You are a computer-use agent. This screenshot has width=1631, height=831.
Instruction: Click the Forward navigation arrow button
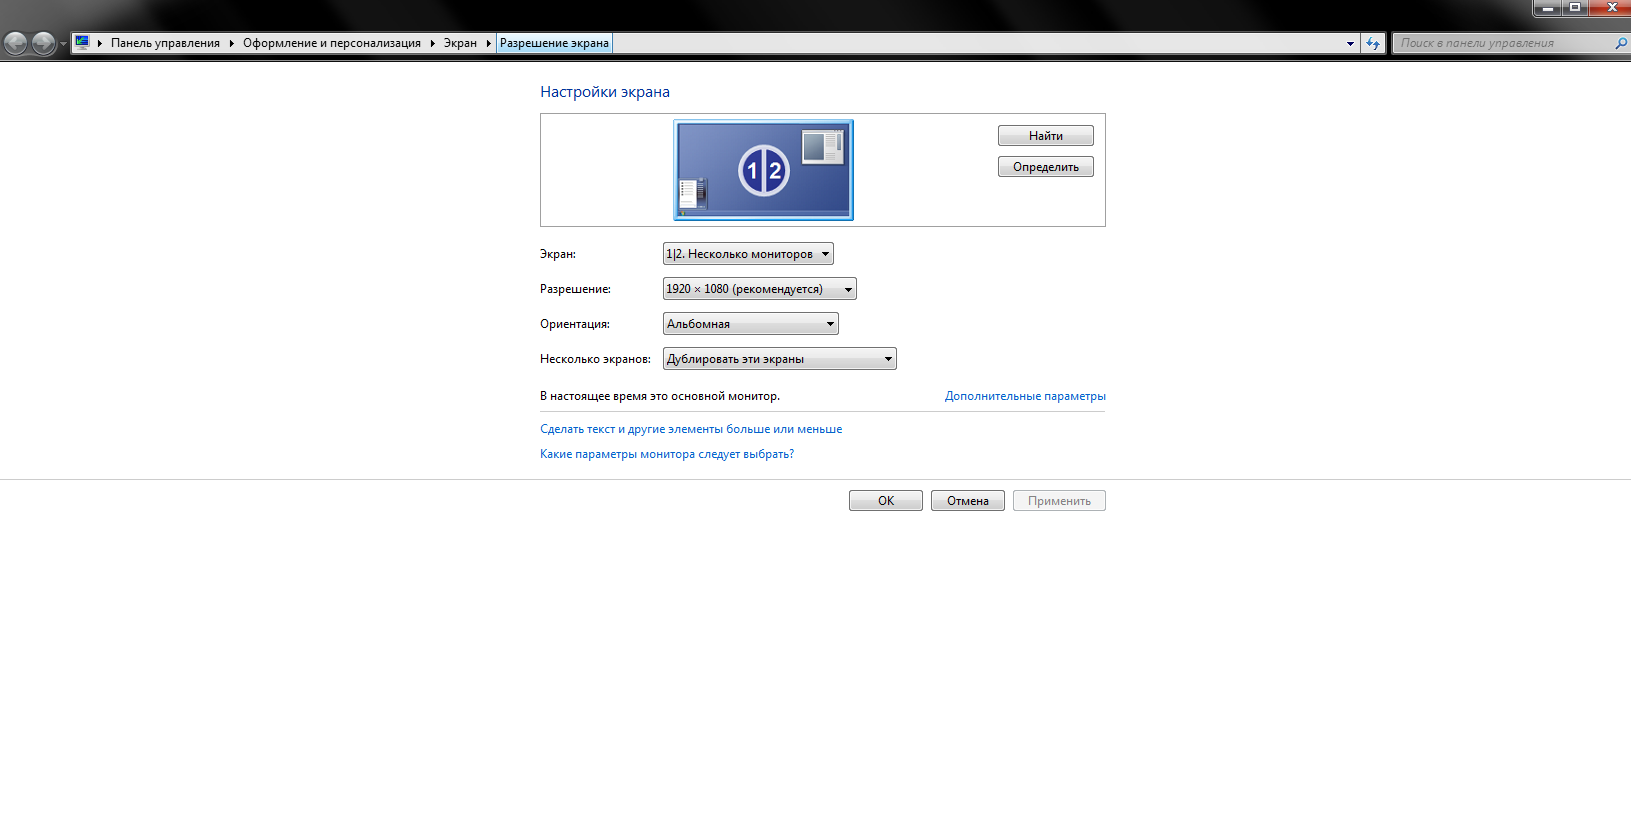click(43, 43)
